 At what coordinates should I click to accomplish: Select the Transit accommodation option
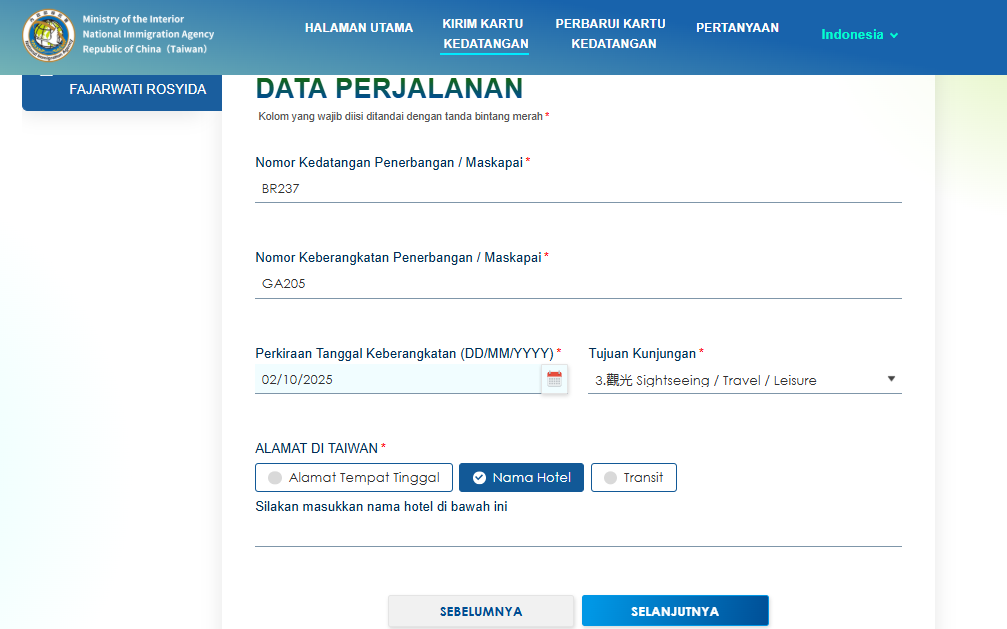pos(633,477)
